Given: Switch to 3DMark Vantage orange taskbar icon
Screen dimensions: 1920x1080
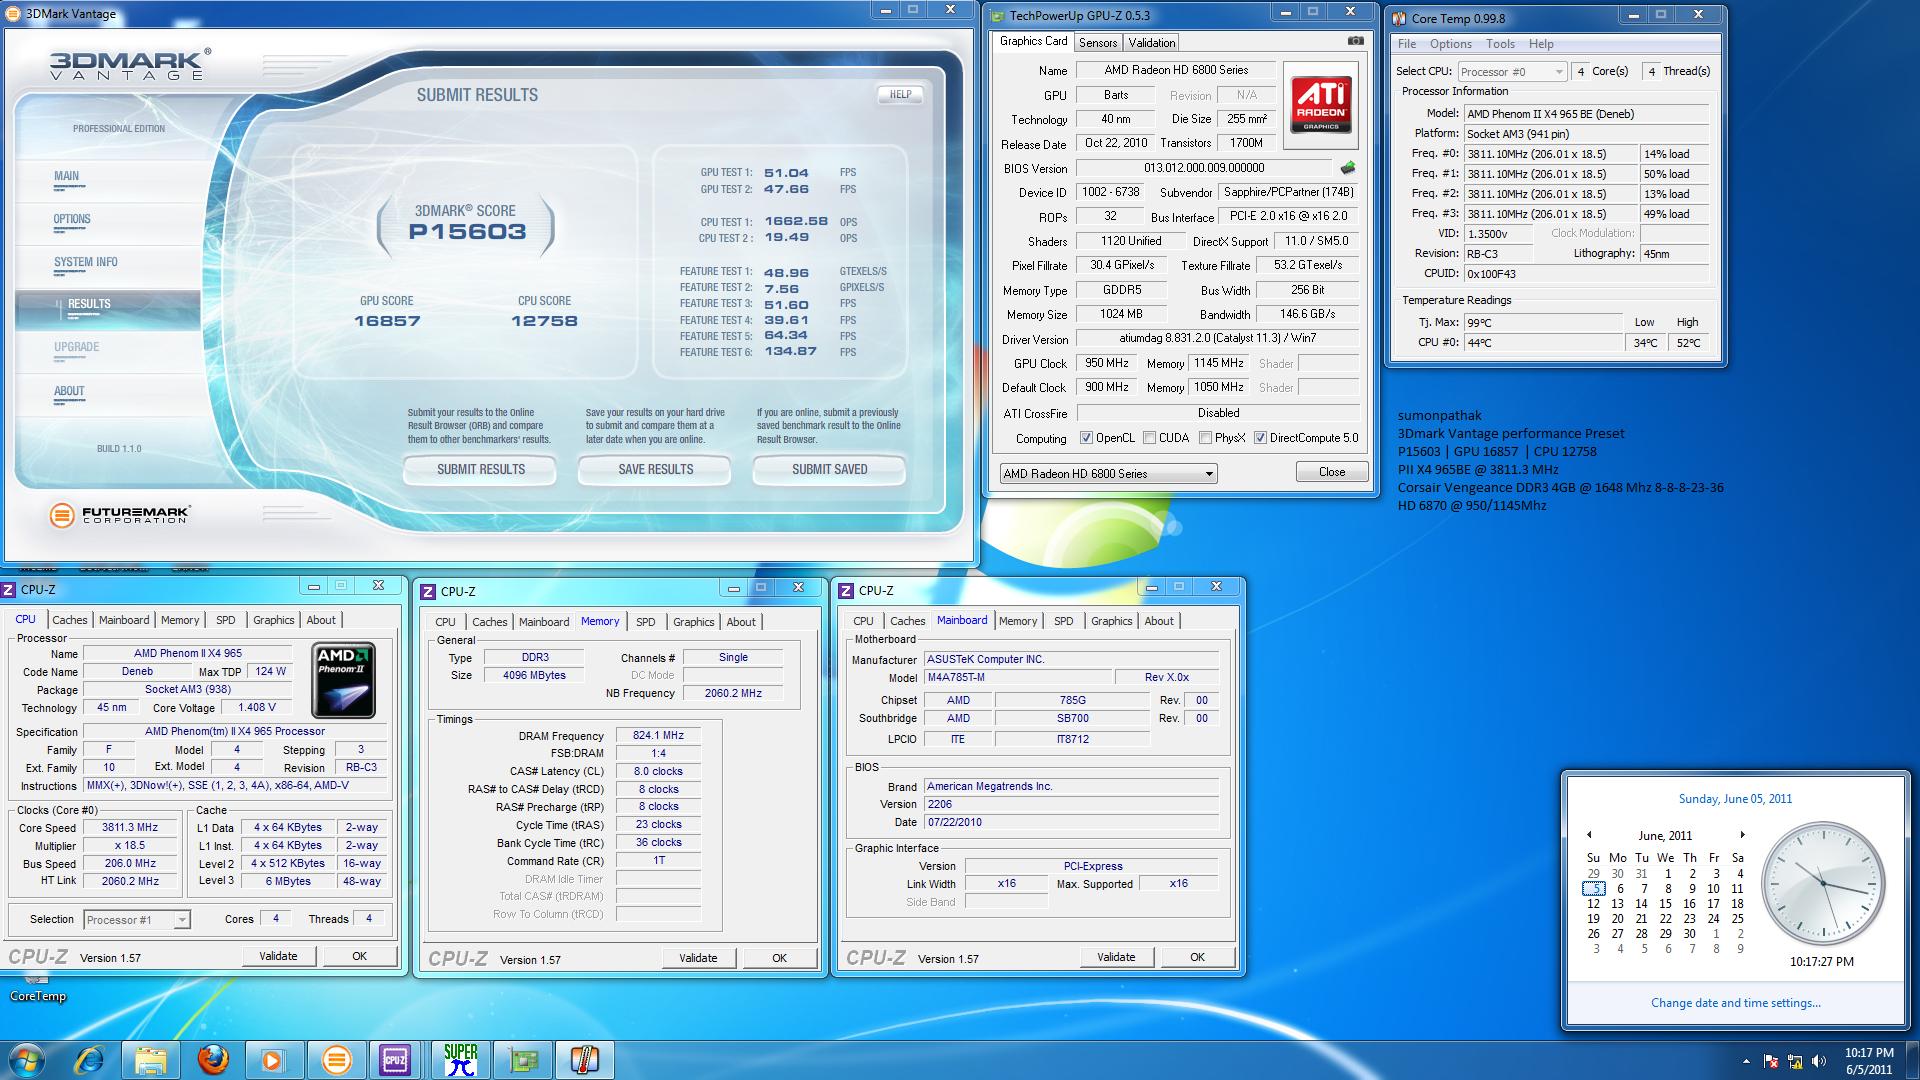Looking at the screenshot, I should [x=336, y=1059].
